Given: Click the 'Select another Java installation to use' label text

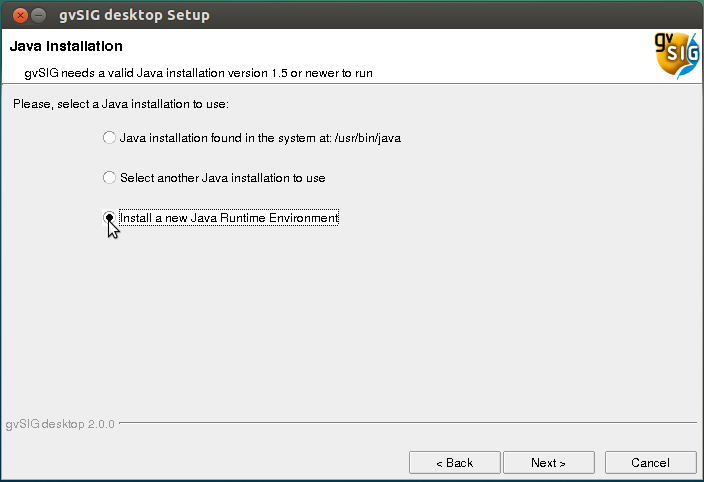Looking at the screenshot, I should pos(223,178).
